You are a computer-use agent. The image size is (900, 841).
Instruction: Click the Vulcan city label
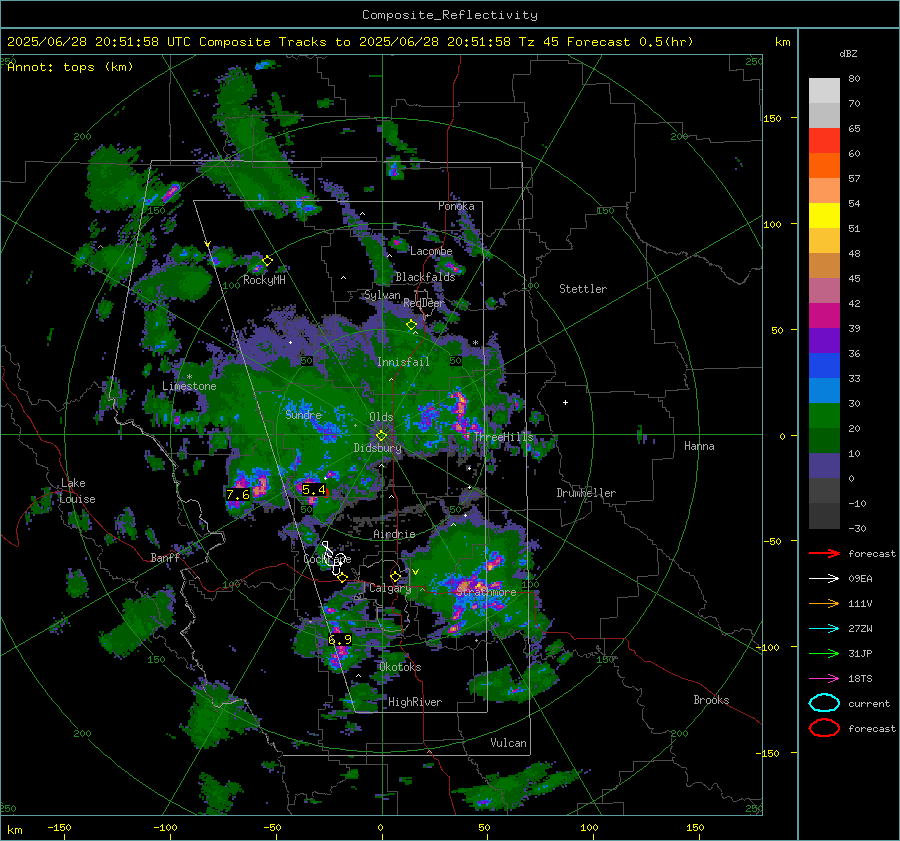point(509,743)
